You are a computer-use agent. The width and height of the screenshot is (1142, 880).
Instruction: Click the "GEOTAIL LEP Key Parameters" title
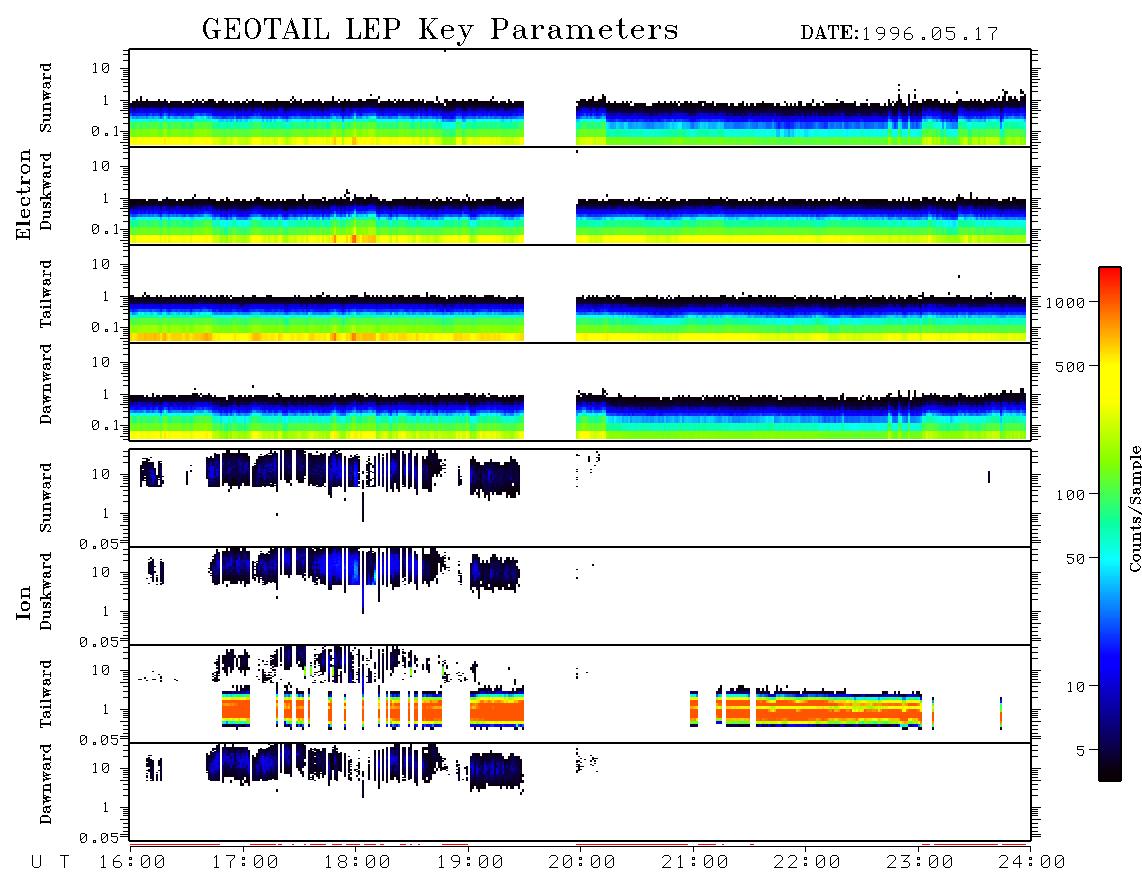click(440, 30)
